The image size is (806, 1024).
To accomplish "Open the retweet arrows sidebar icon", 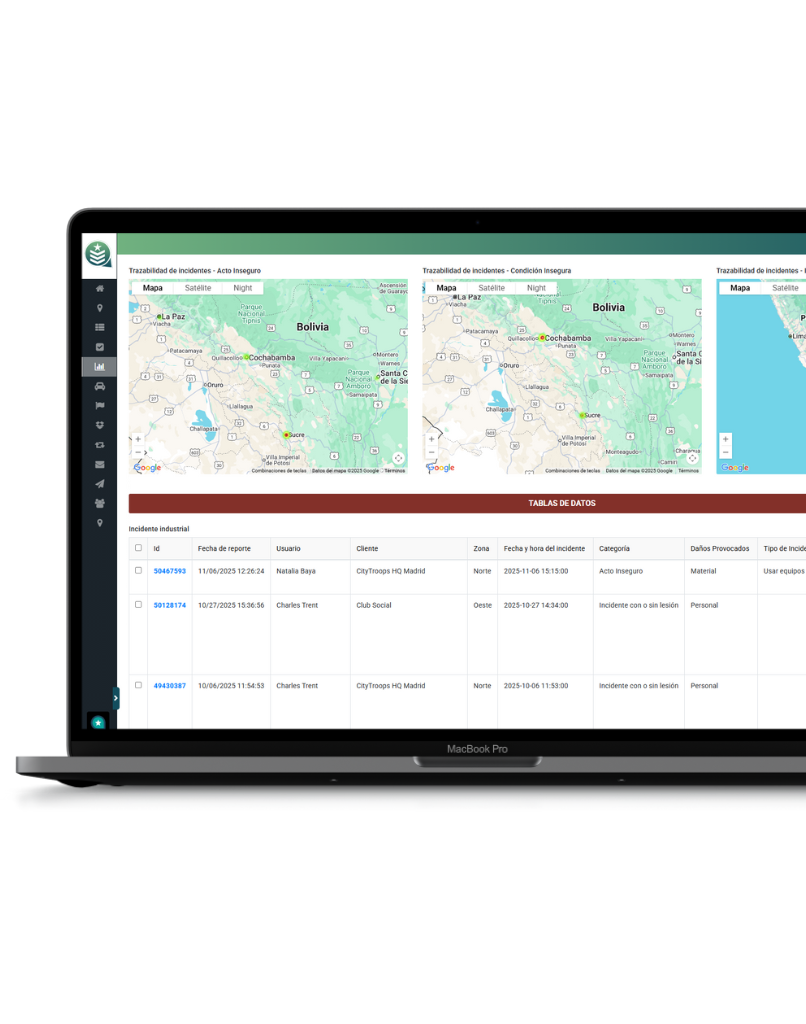I will pyautogui.click(x=99, y=445).
